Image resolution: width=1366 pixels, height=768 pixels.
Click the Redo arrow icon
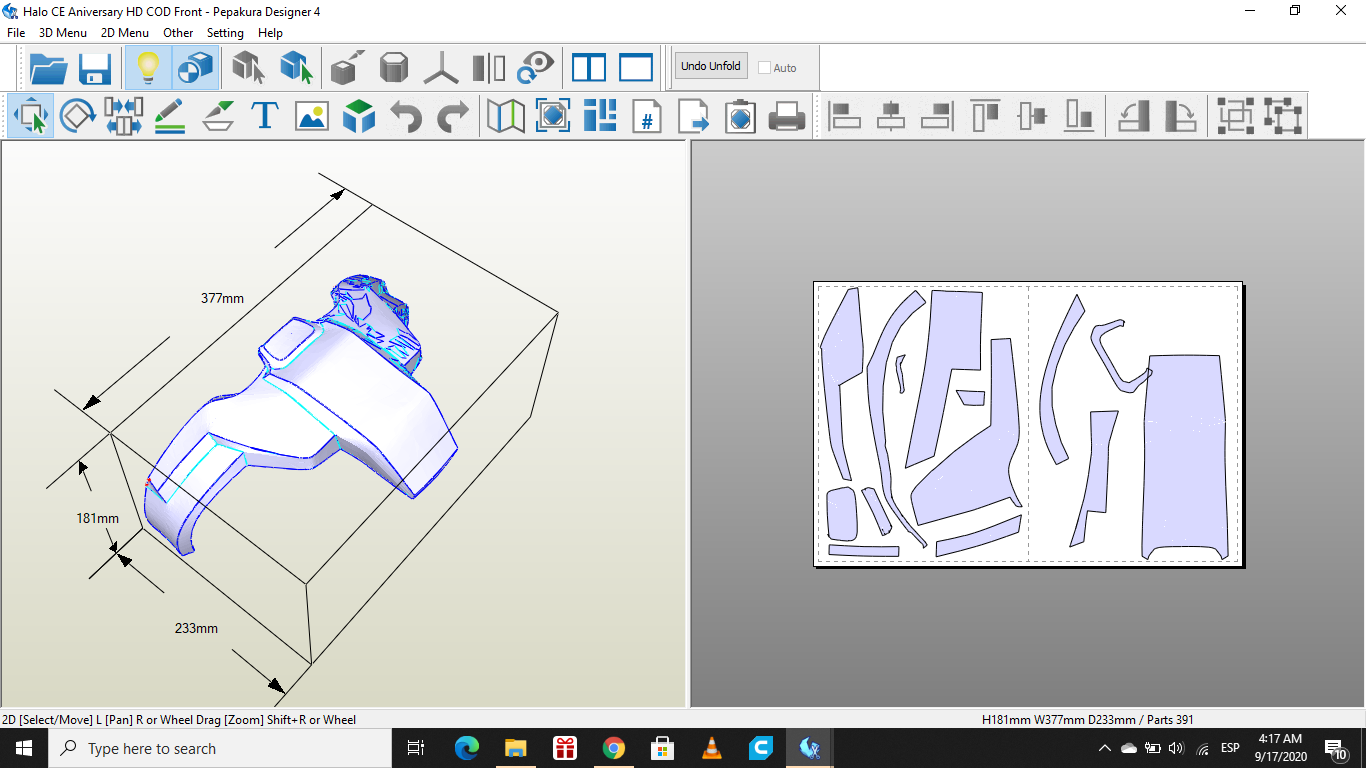click(x=452, y=116)
